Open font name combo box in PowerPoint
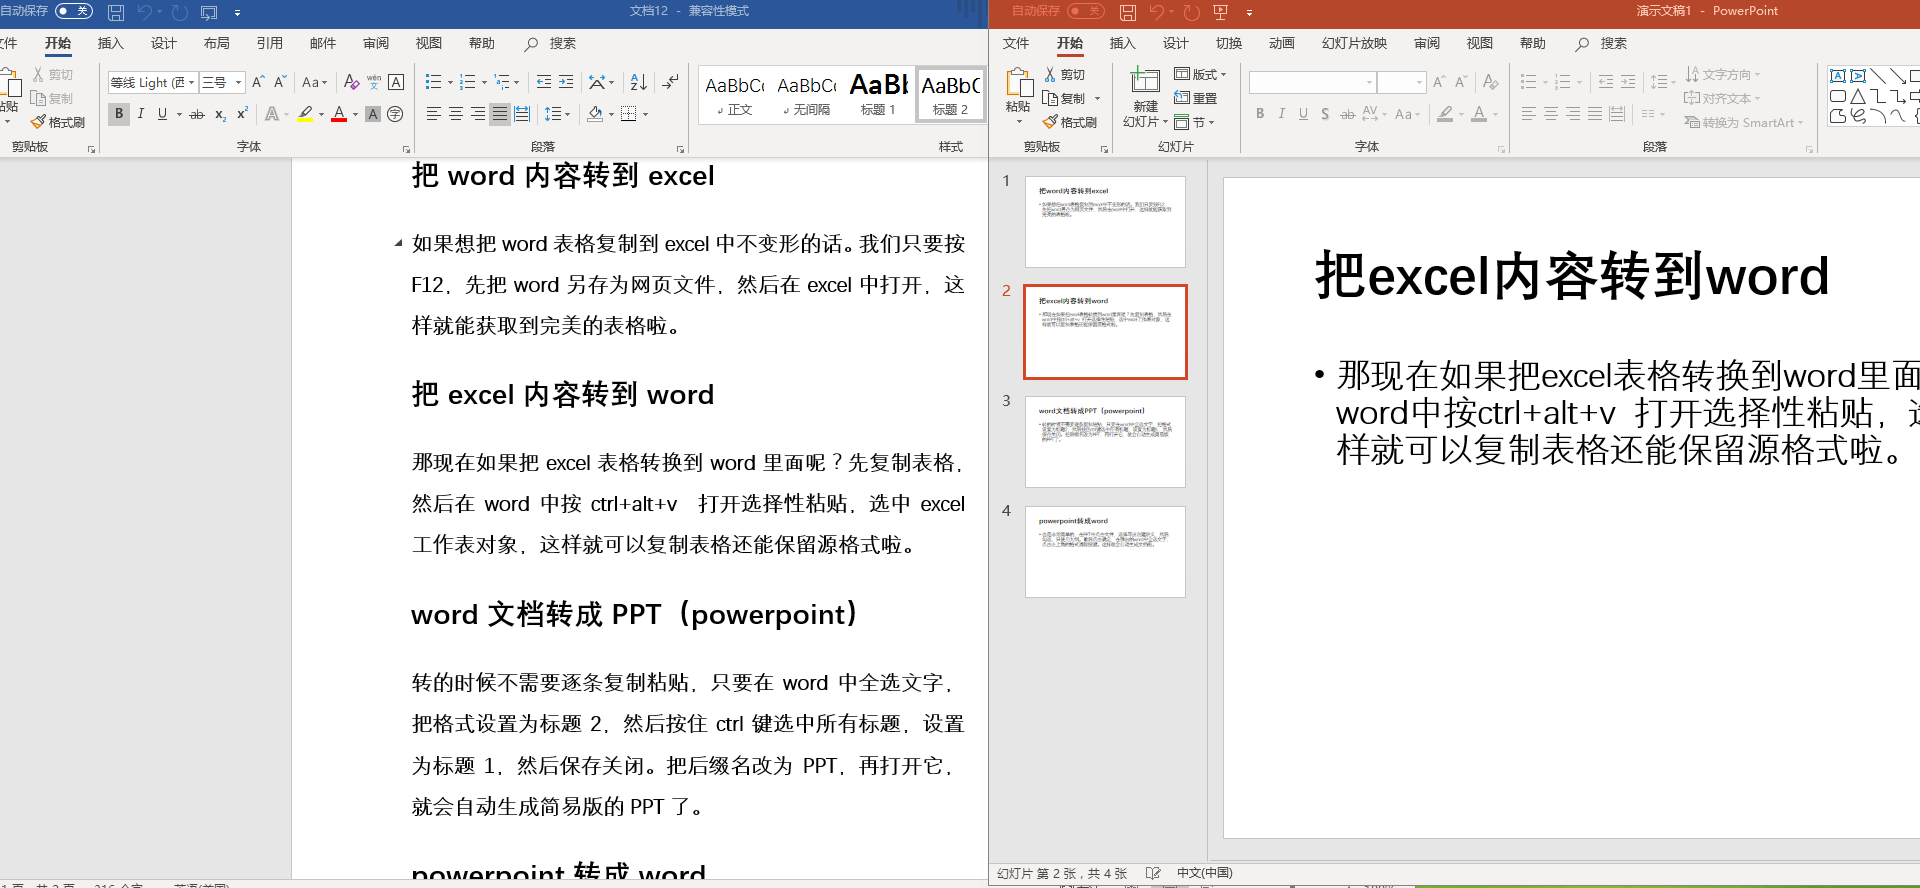 (1313, 82)
